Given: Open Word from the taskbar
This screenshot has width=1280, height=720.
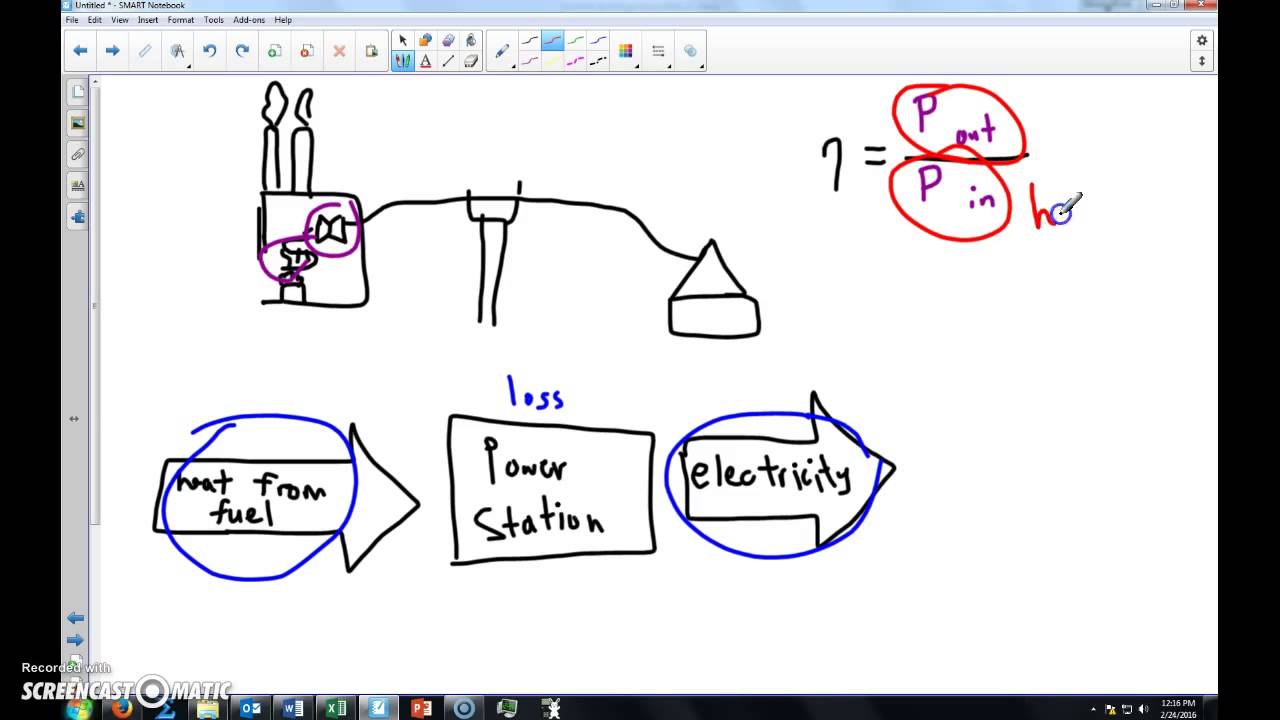Looking at the screenshot, I should (x=294, y=708).
